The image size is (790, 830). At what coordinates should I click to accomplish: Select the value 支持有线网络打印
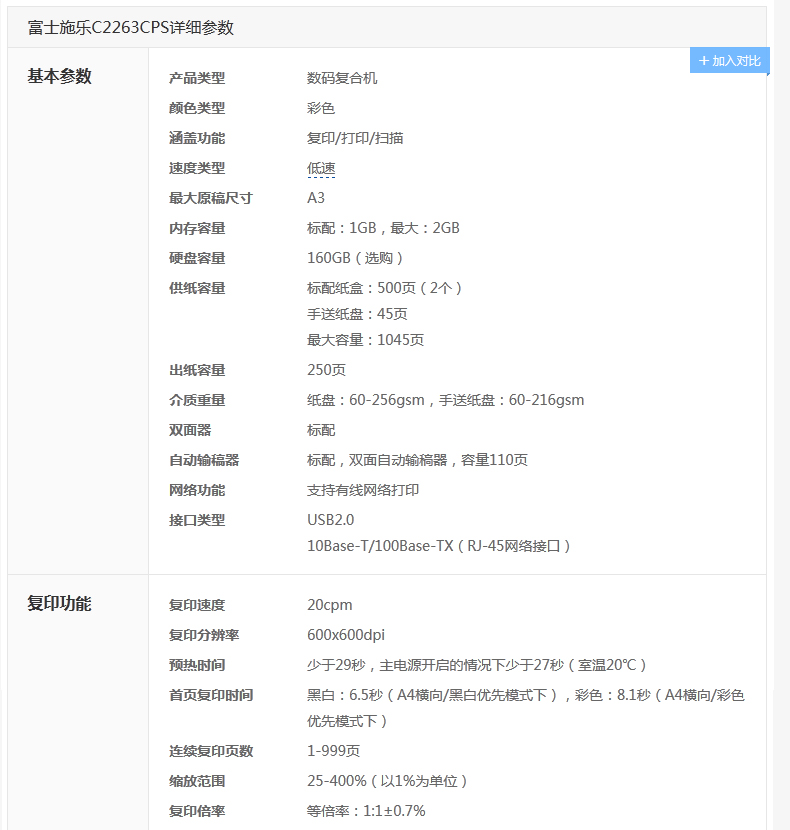(363, 490)
